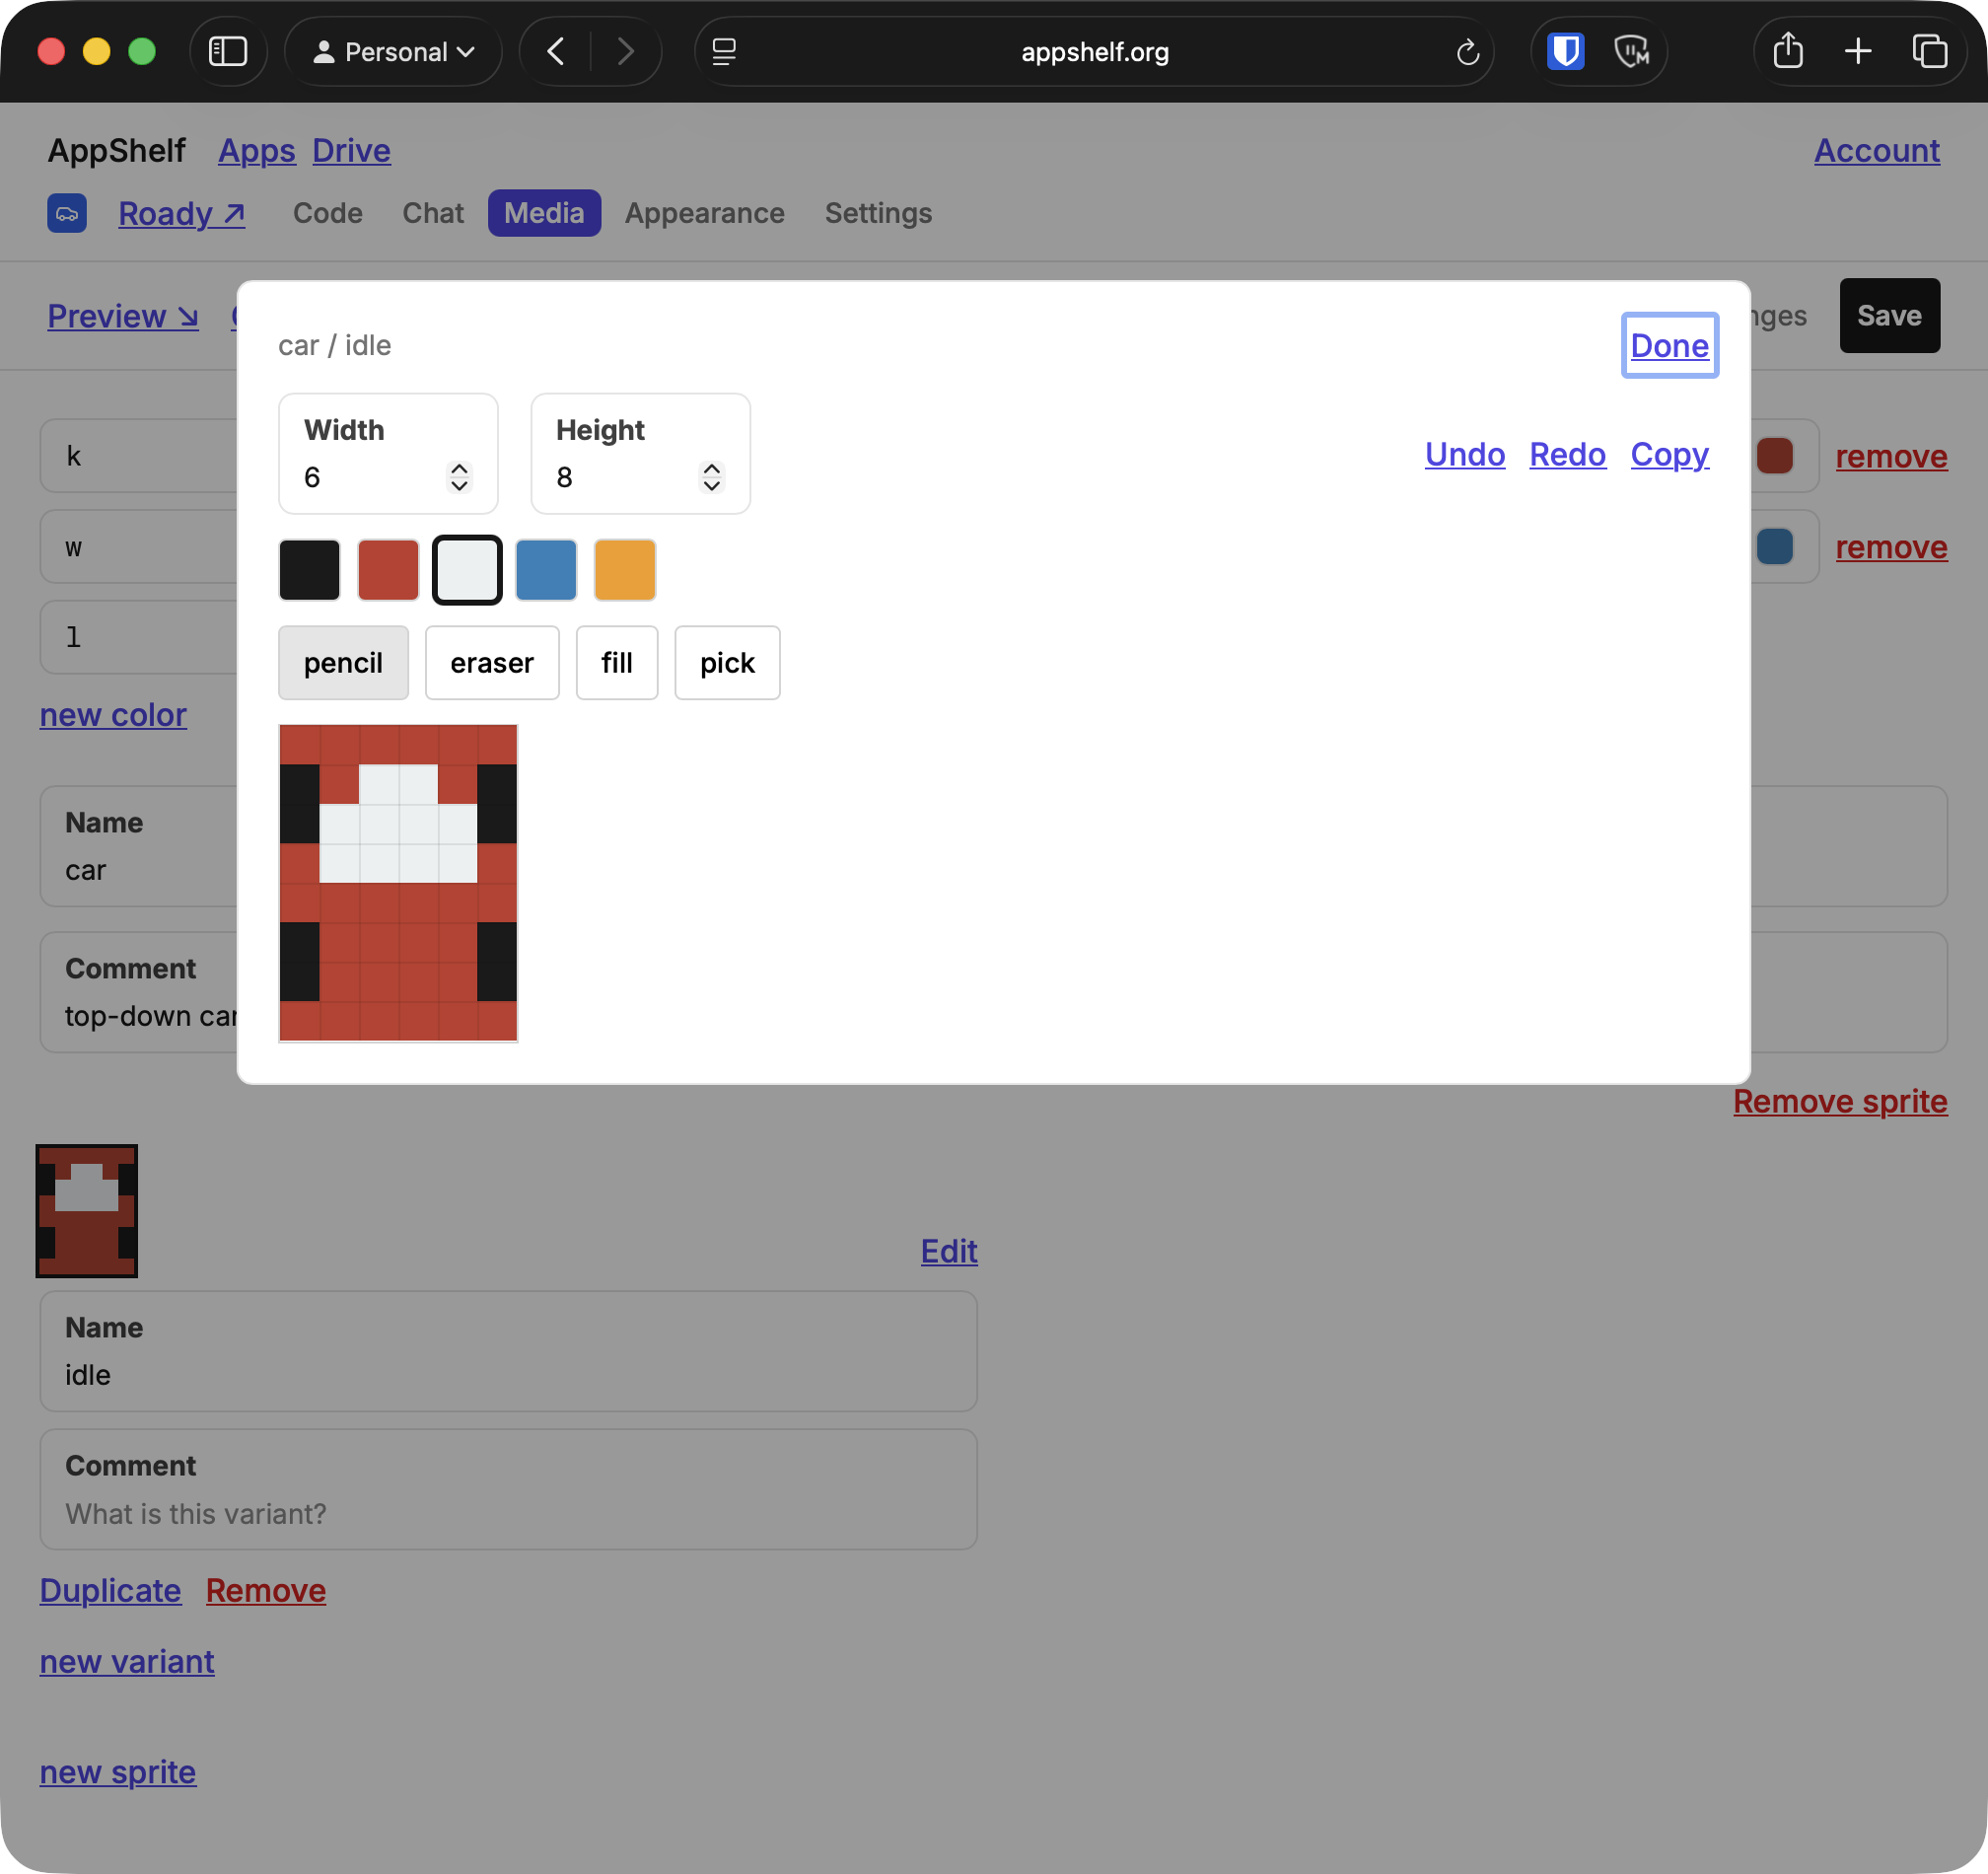
Task: Select the pencil drawing tool
Action: 343,662
